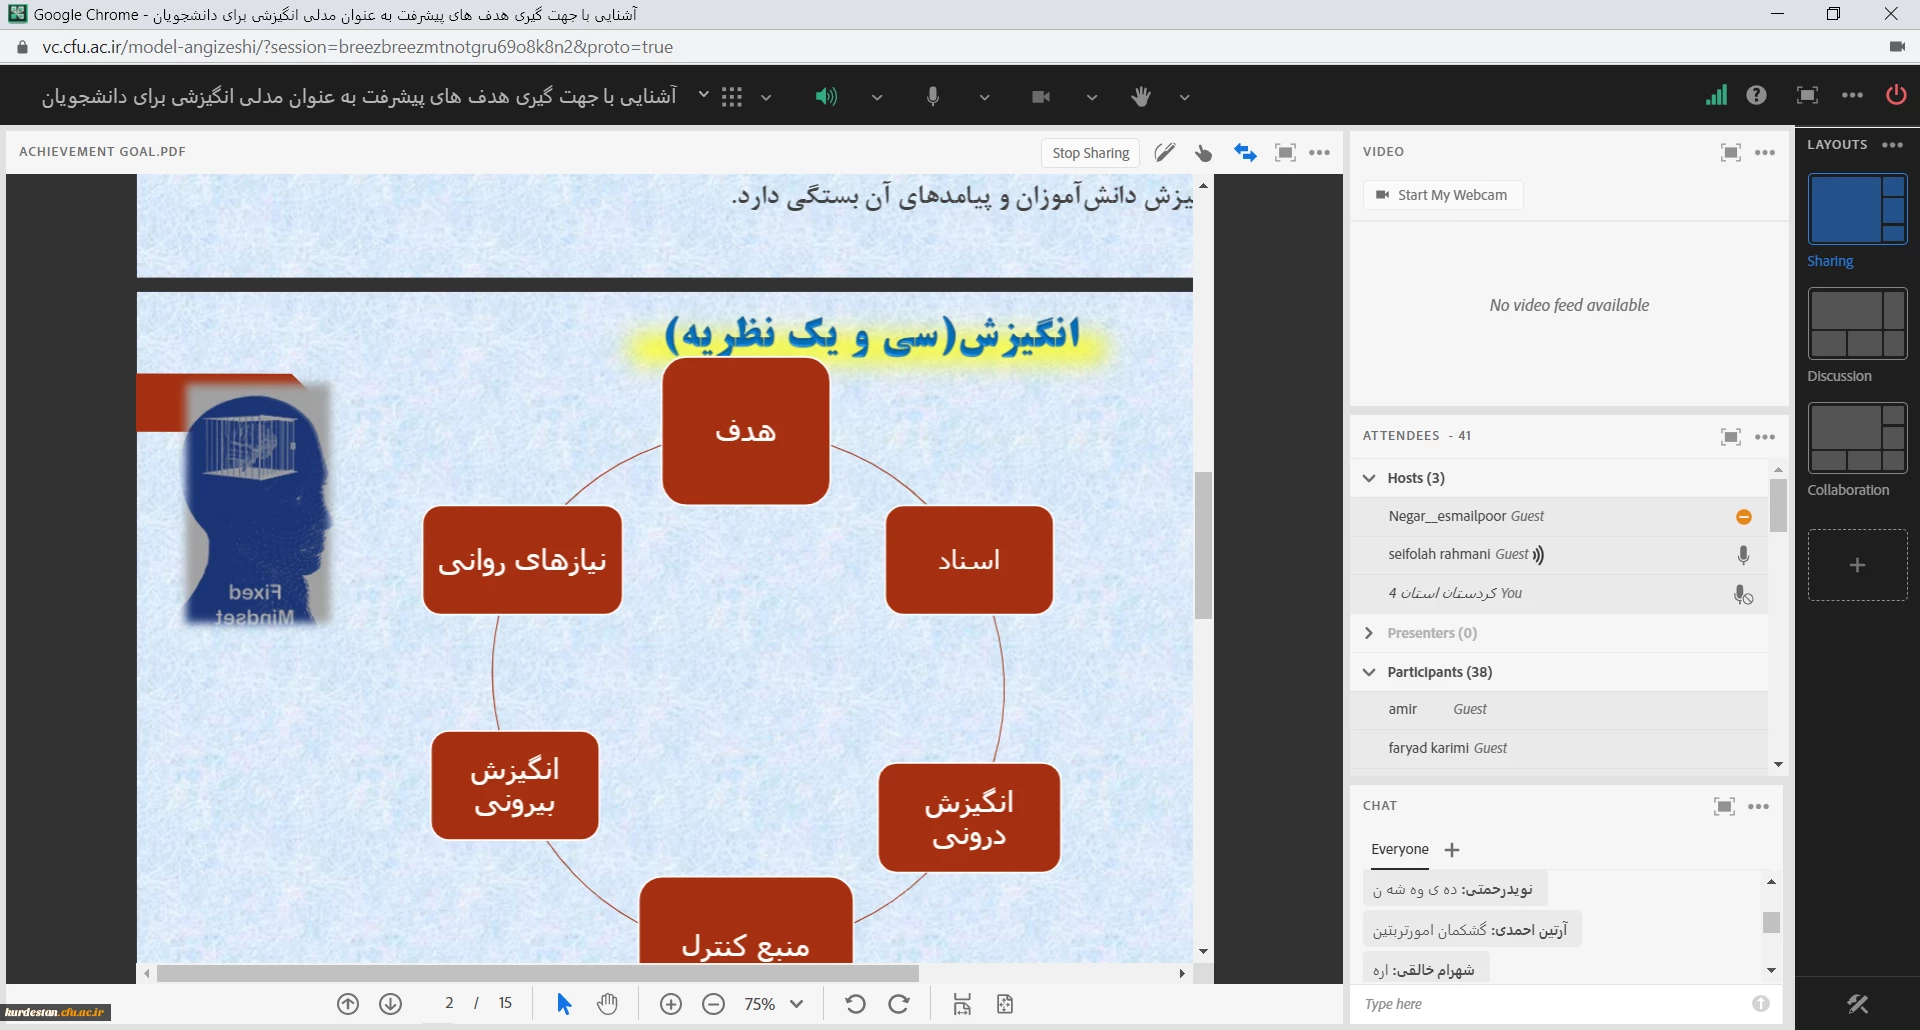Go to previous page with up arrow
The image size is (1920, 1030).
point(348,1004)
